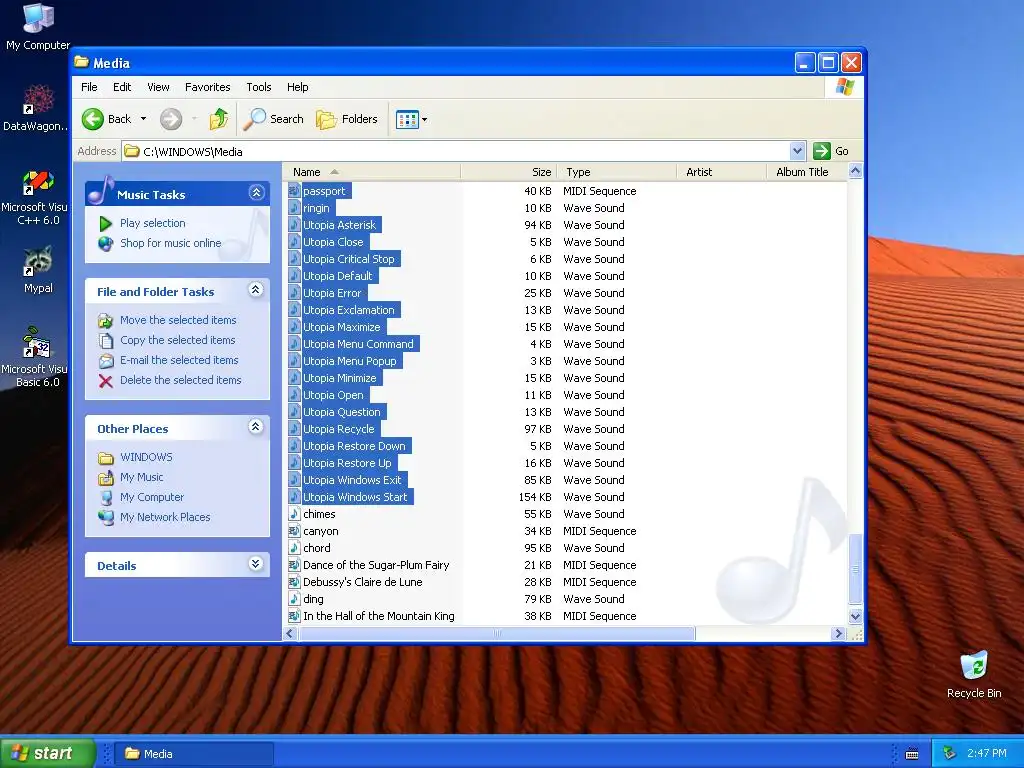Click the Move the selected items icon
Screen dimensions: 1024x768
click(x=105, y=321)
